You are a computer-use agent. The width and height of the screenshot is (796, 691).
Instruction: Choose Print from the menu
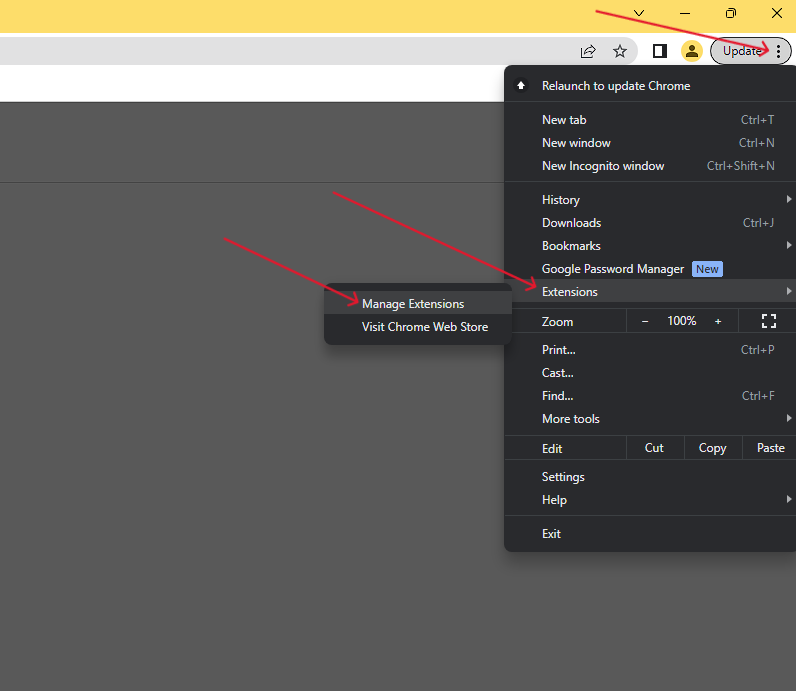(650, 350)
